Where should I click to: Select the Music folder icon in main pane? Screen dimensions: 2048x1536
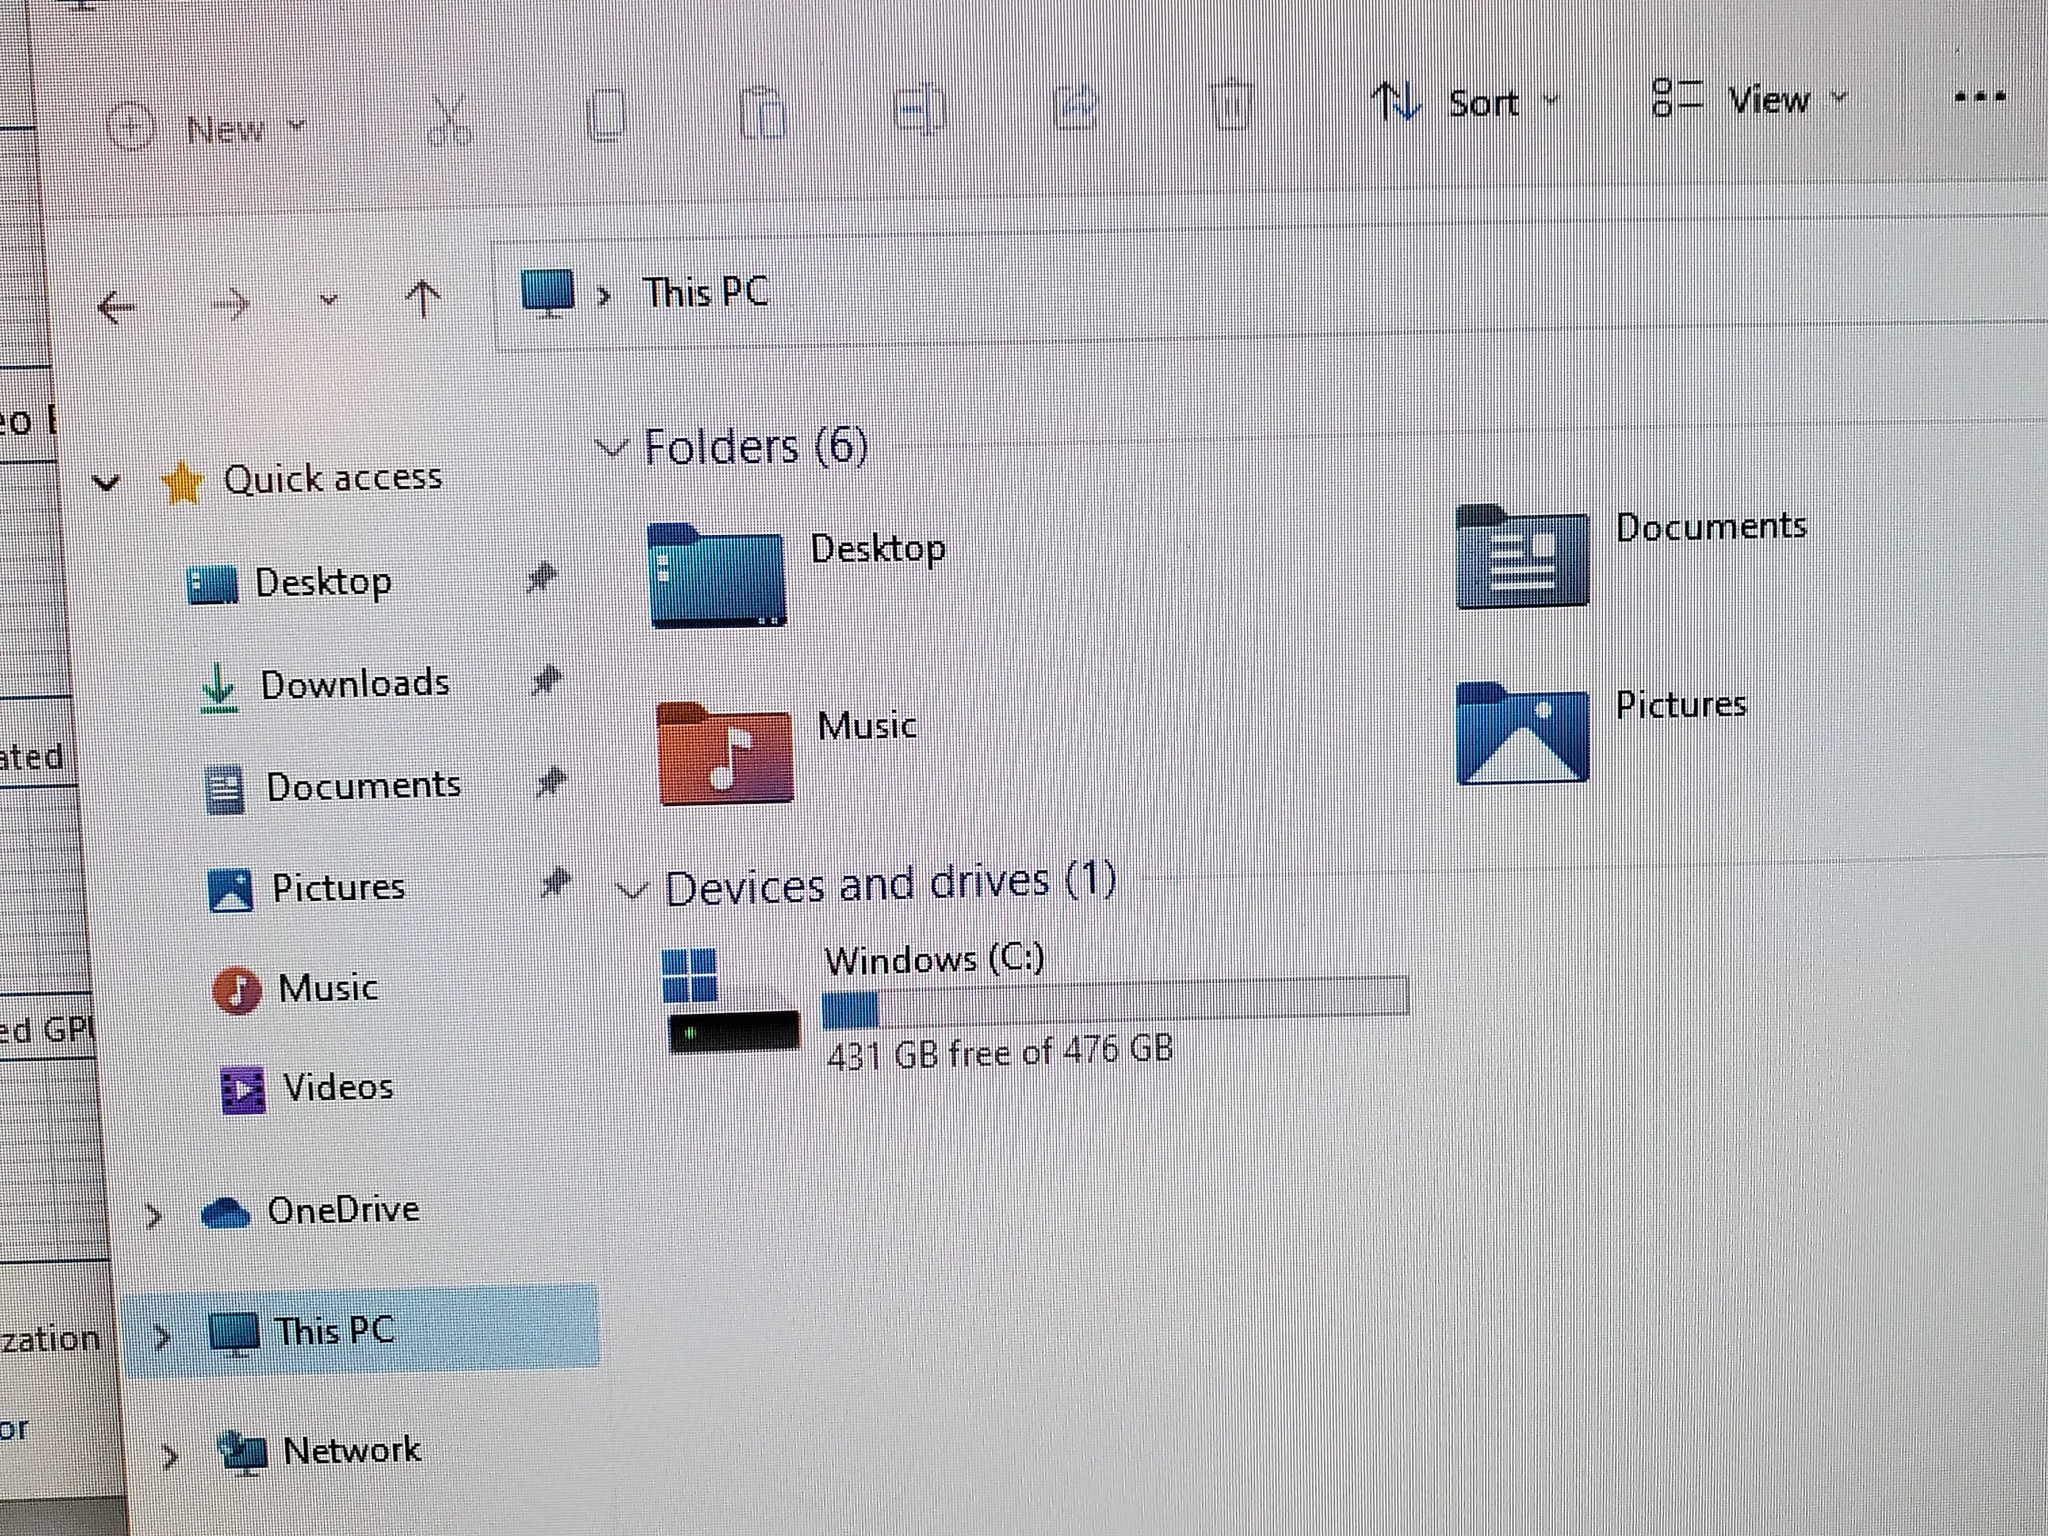[726, 753]
